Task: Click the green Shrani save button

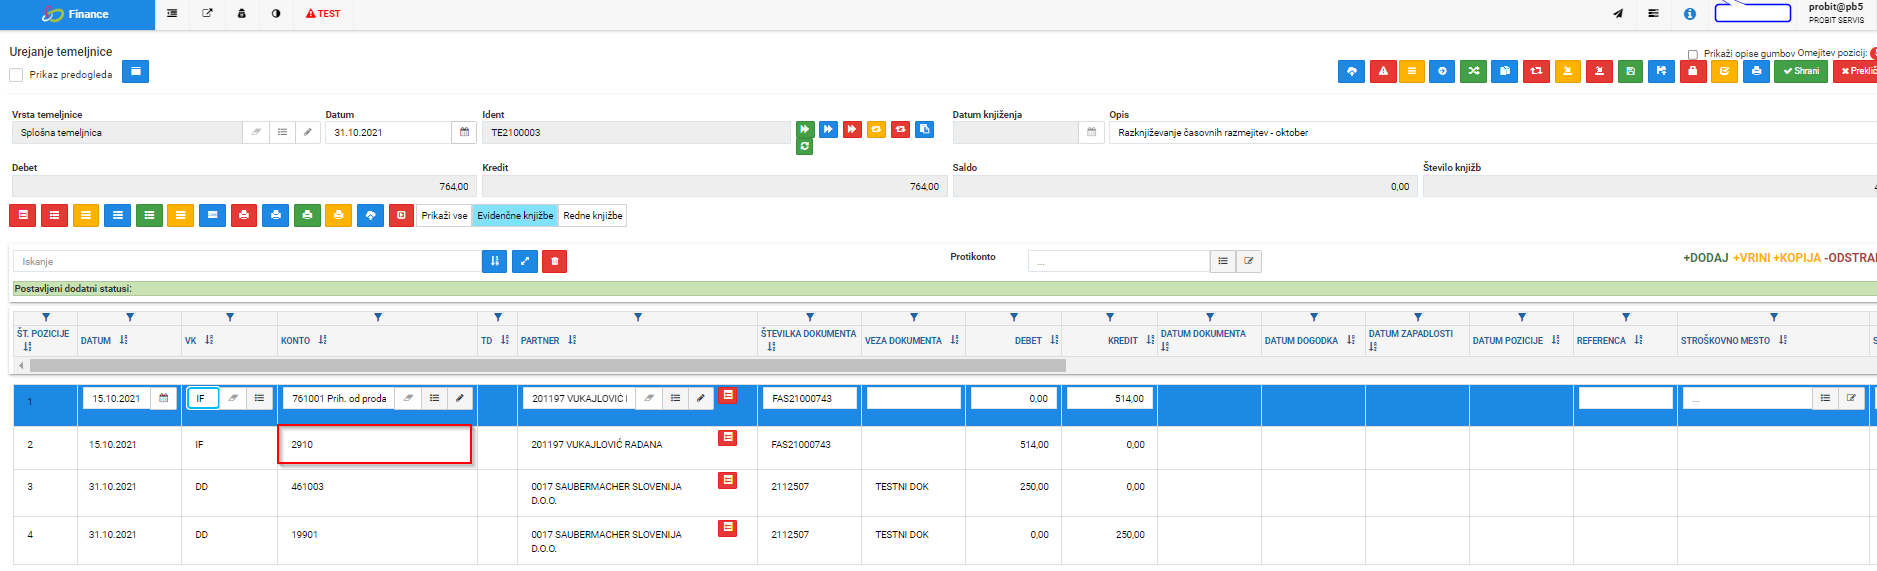Action: [1800, 71]
